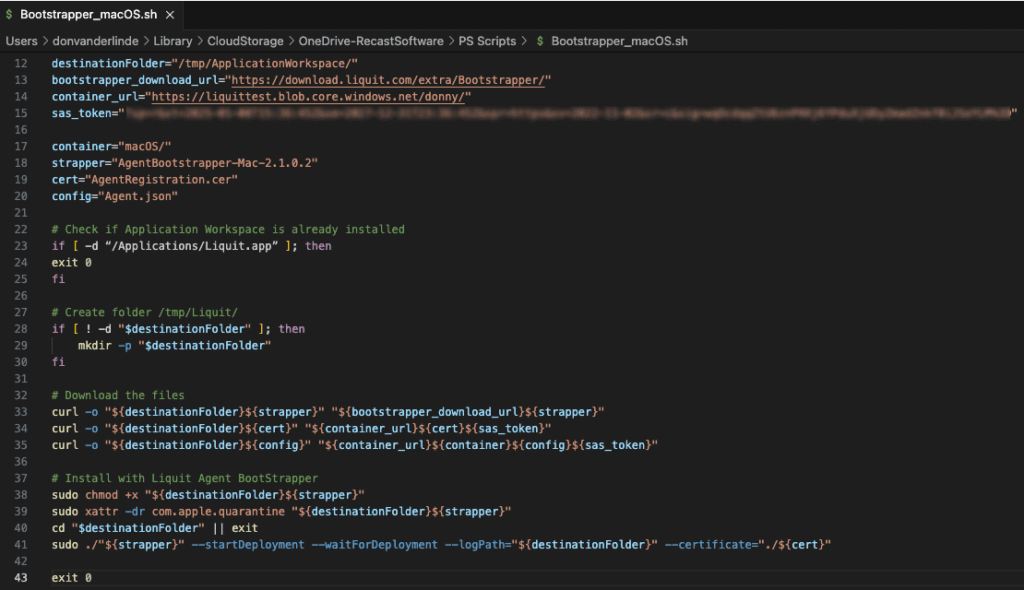Click the $ icon beside Bootstrapper_macOS.sh in breadcrumbs
The height and width of the screenshot is (590, 1024).
[540, 41]
